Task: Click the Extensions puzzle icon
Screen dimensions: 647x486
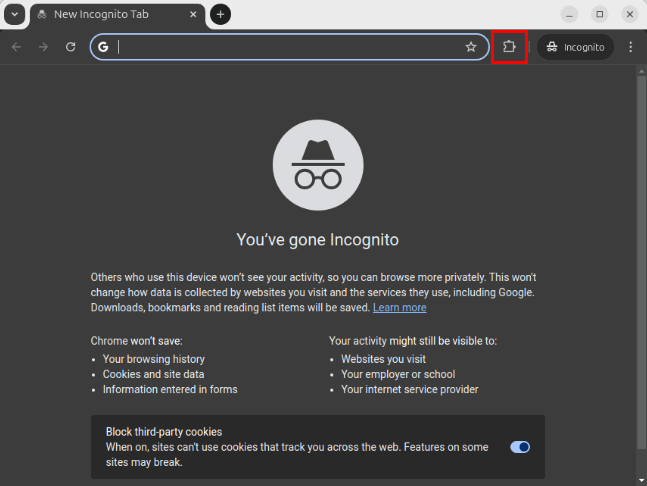Action: (x=509, y=47)
